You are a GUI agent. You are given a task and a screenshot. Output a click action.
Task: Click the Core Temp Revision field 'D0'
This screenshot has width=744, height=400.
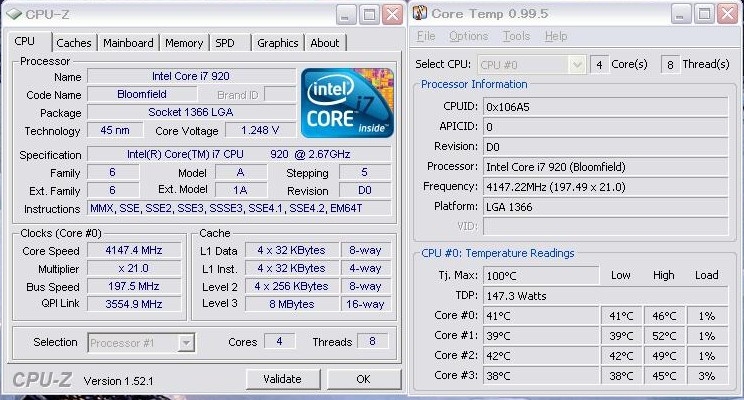click(x=605, y=147)
